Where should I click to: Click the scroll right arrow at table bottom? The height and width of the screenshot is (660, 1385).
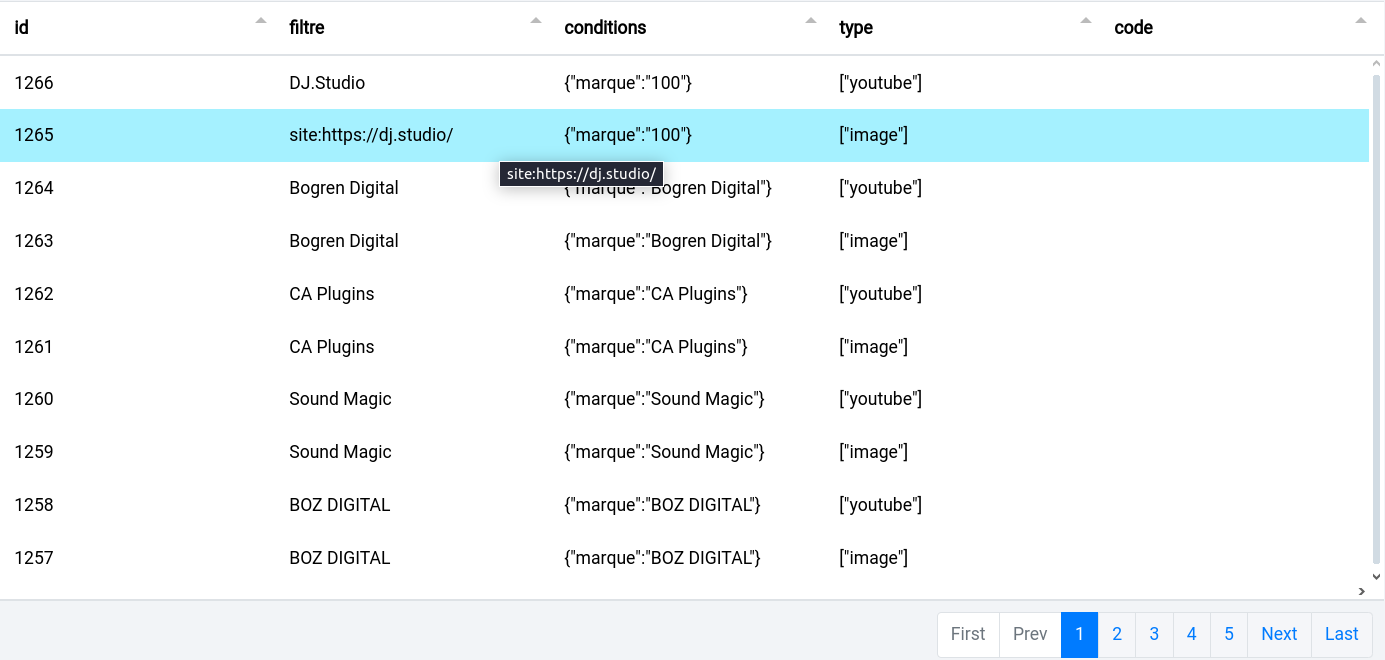[x=1361, y=591]
